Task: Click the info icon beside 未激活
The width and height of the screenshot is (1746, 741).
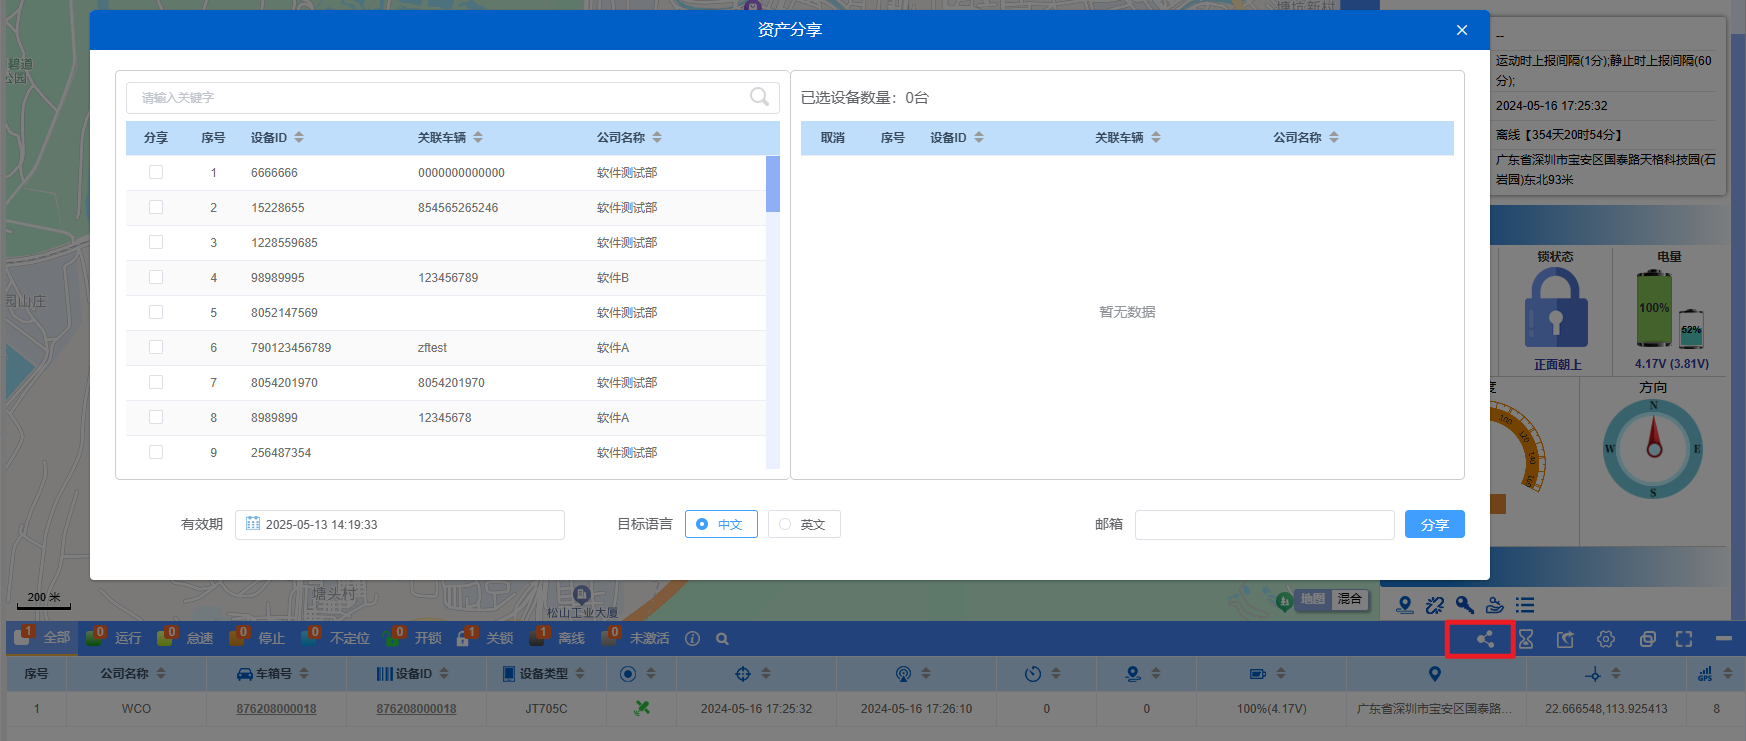Action: [x=692, y=639]
